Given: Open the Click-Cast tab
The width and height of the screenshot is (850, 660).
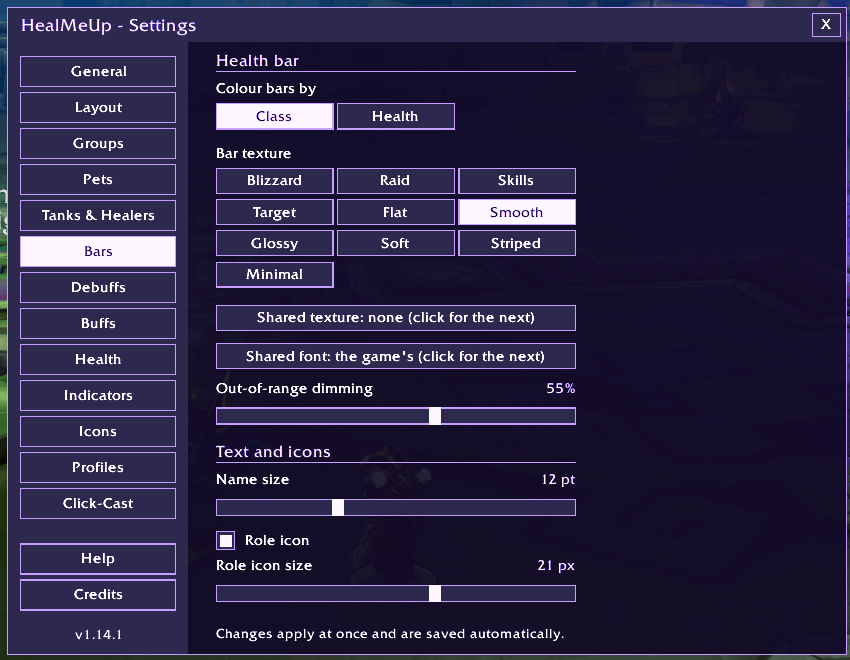Looking at the screenshot, I should [x=98, y=503].
